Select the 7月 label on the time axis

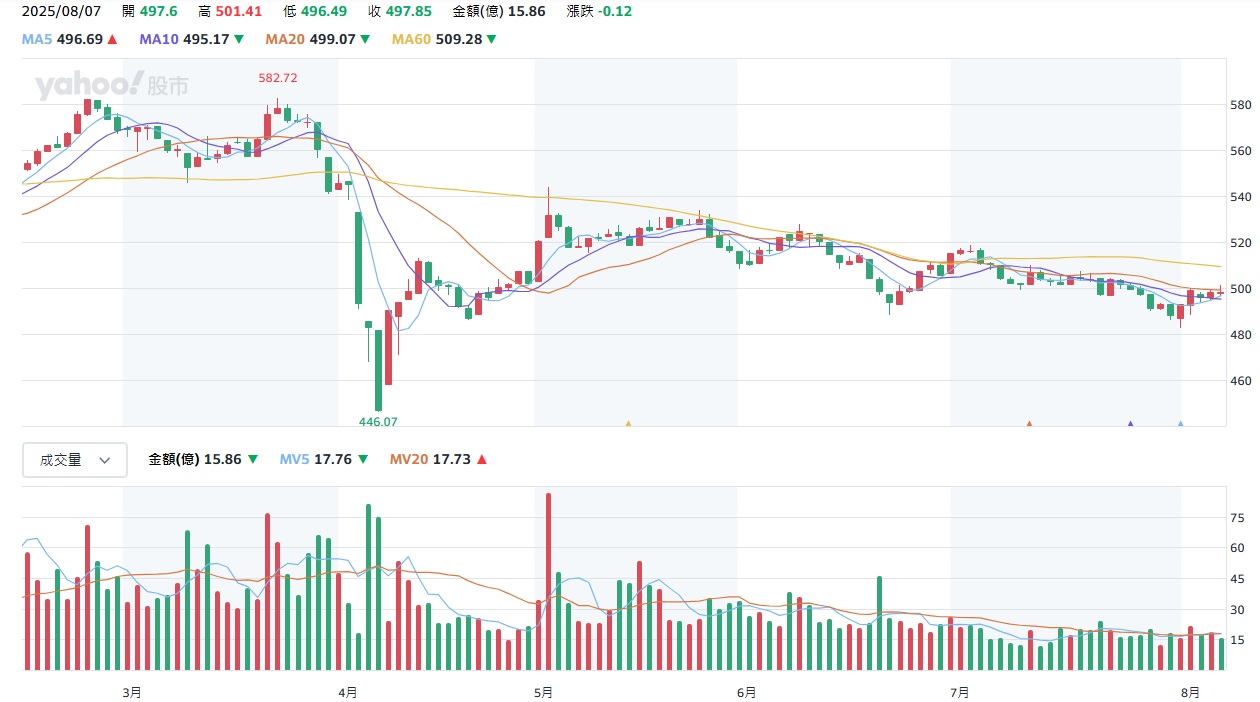tap(960, 692)
